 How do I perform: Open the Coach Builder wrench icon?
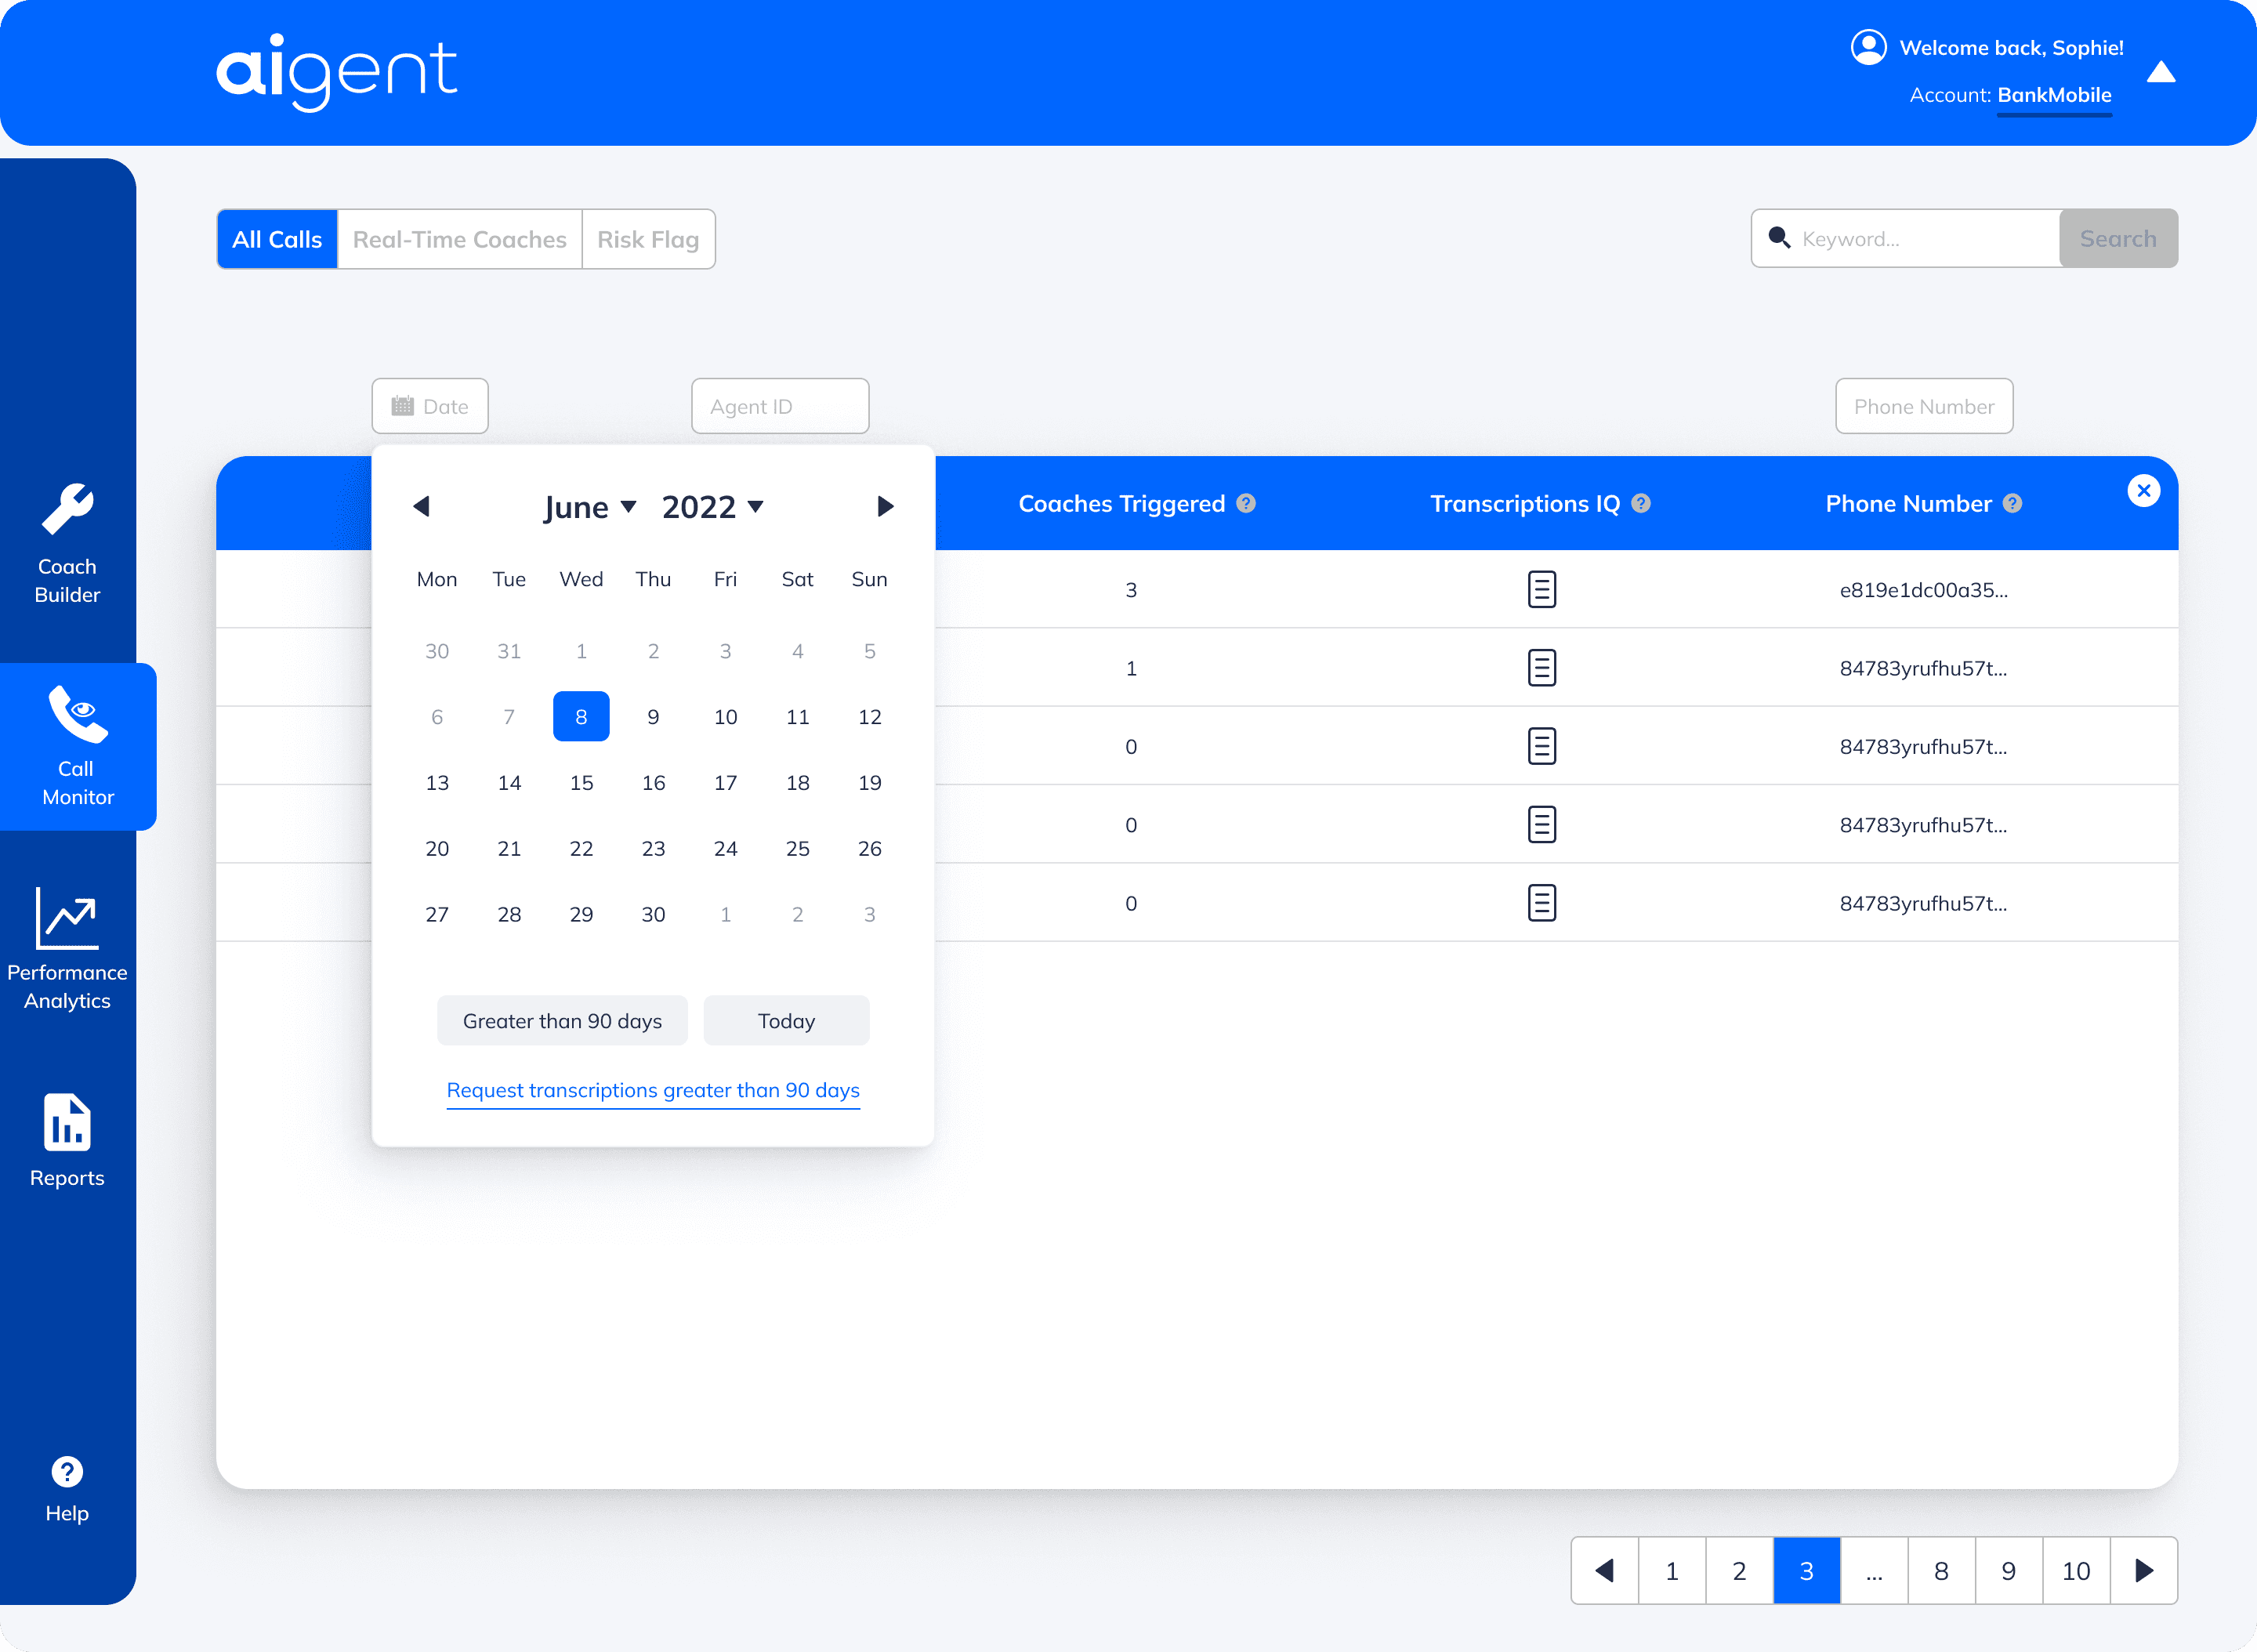(x=67, y=510)
